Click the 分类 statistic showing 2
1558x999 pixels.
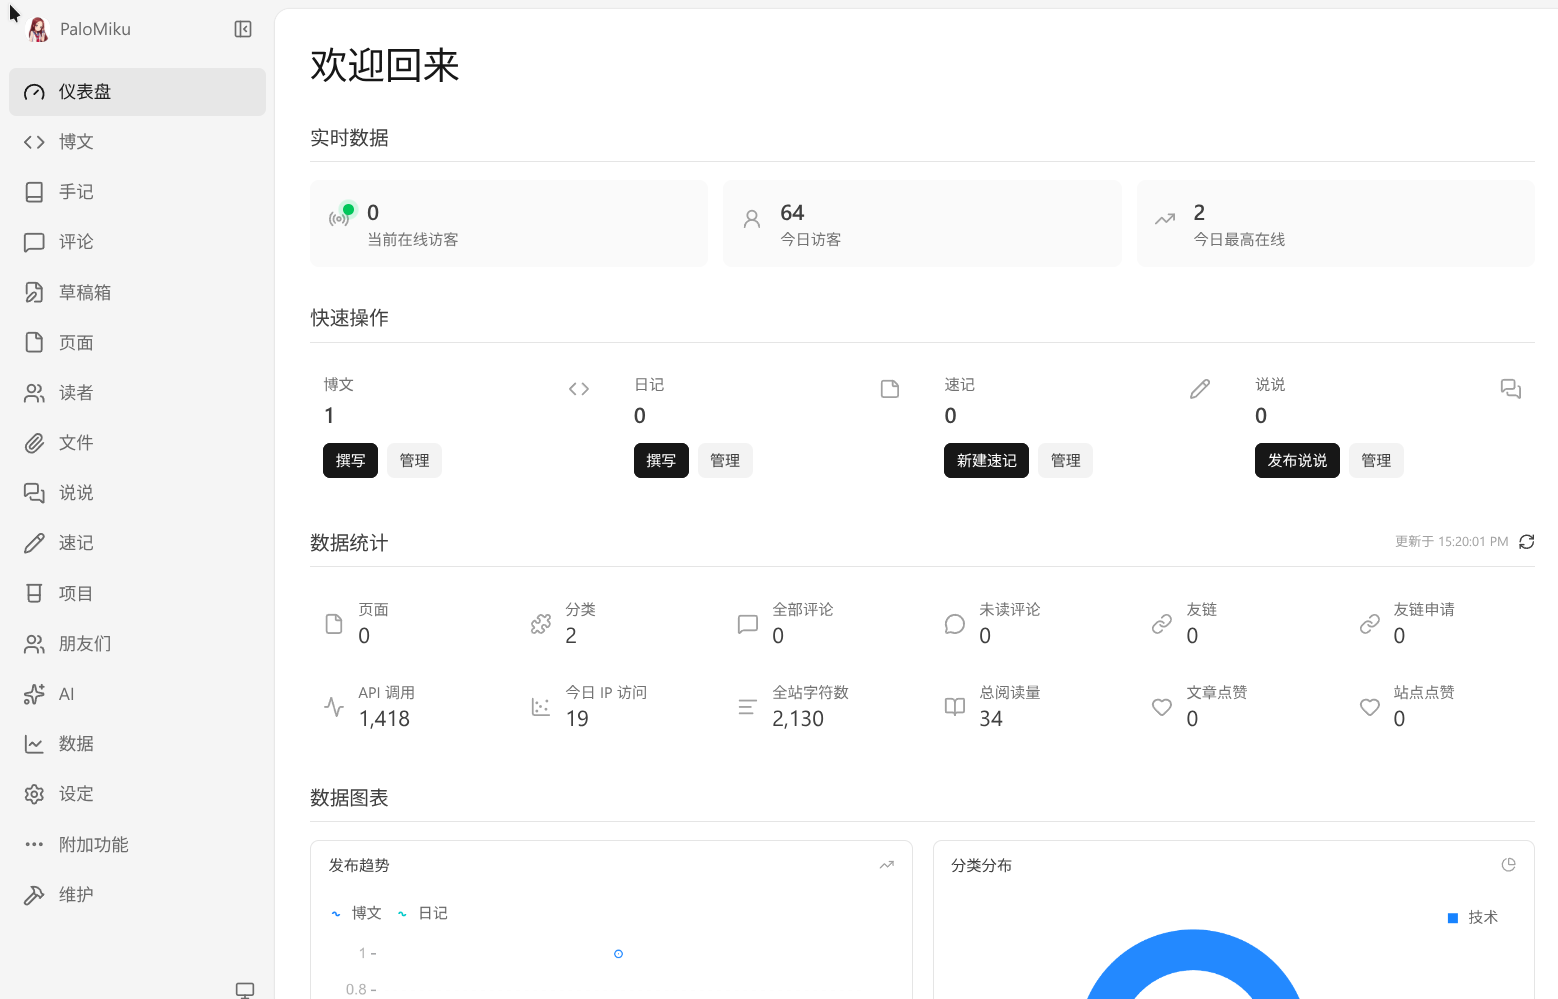tap(563, 624)
